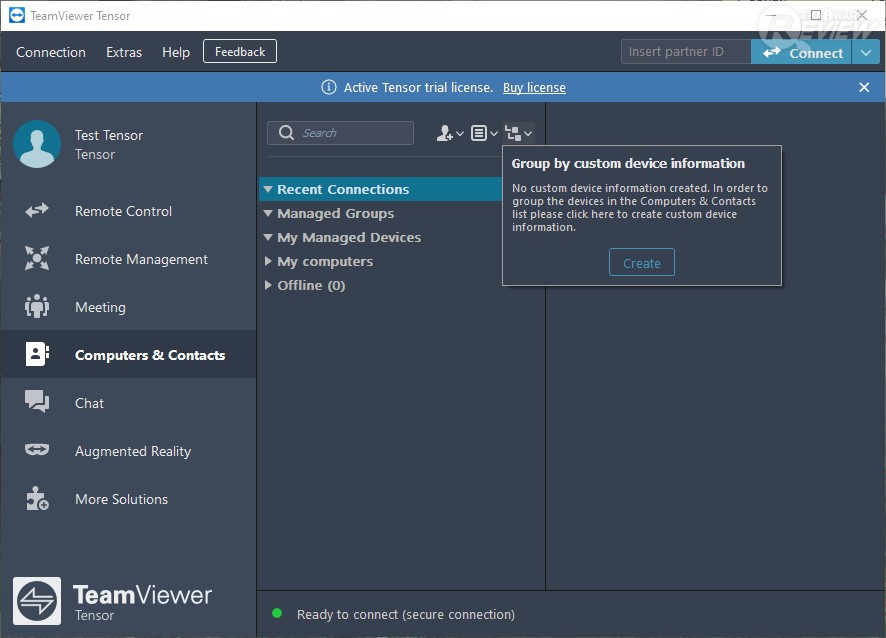Expand the My computers group

click(x=268, y=261)
